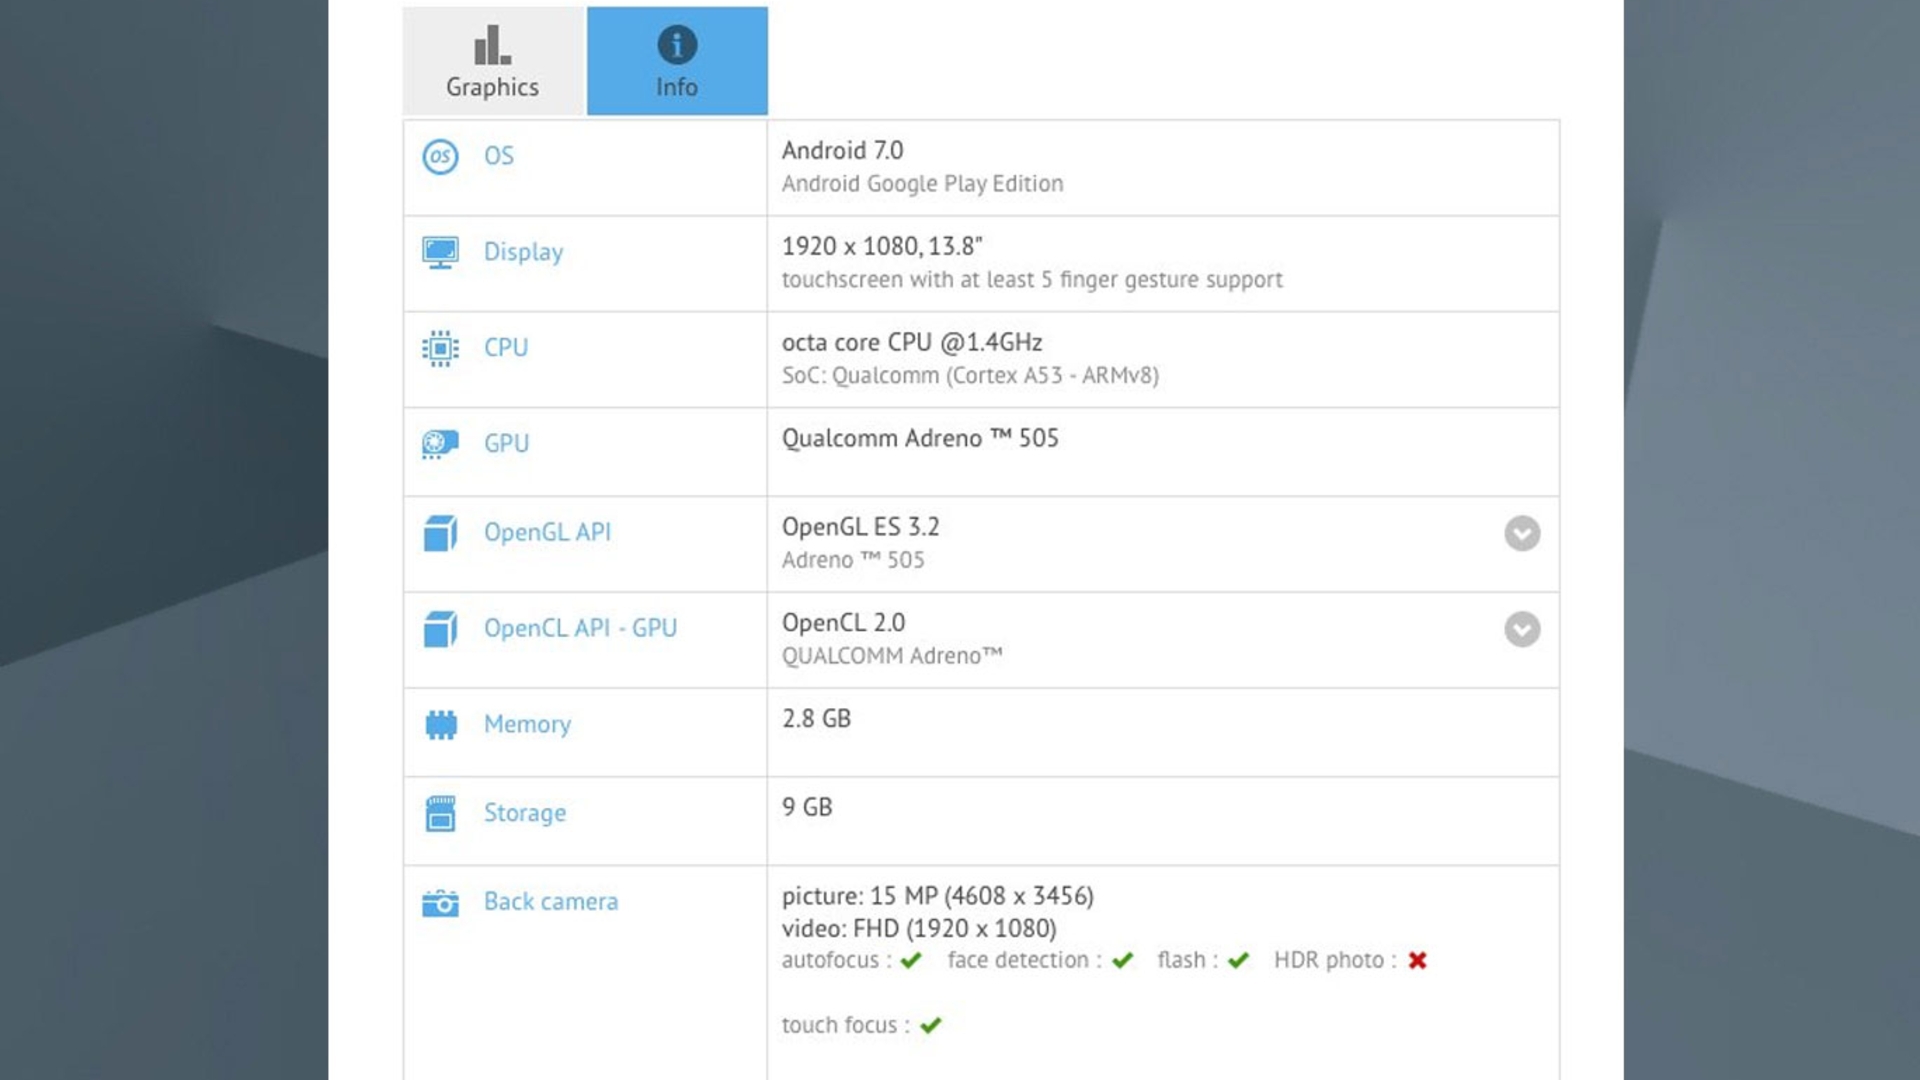Select the Info tab
The height and width of the screenshot is (1080, 1920).
675,61
